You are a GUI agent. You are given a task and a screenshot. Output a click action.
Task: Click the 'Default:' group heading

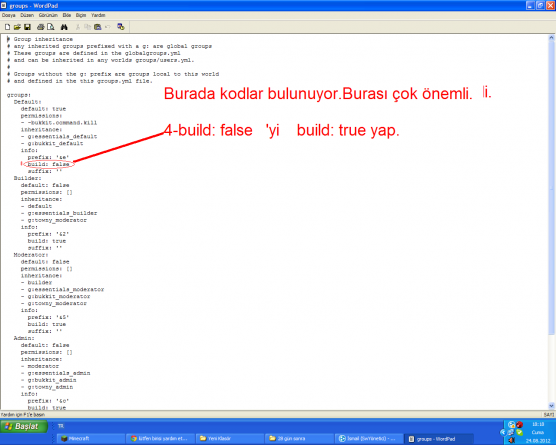(27, 102)
